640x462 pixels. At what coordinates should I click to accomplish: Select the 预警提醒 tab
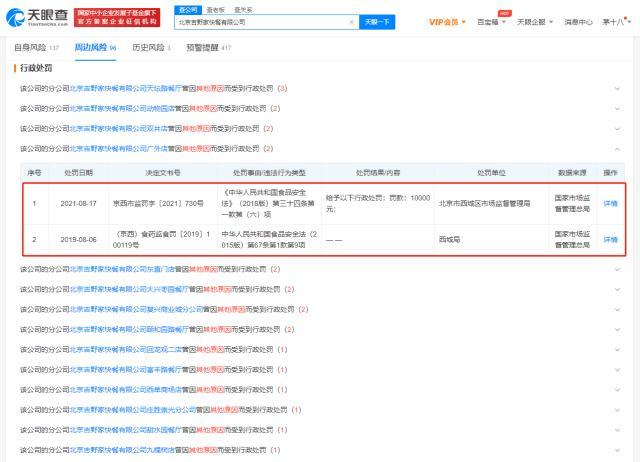point(209,48)
